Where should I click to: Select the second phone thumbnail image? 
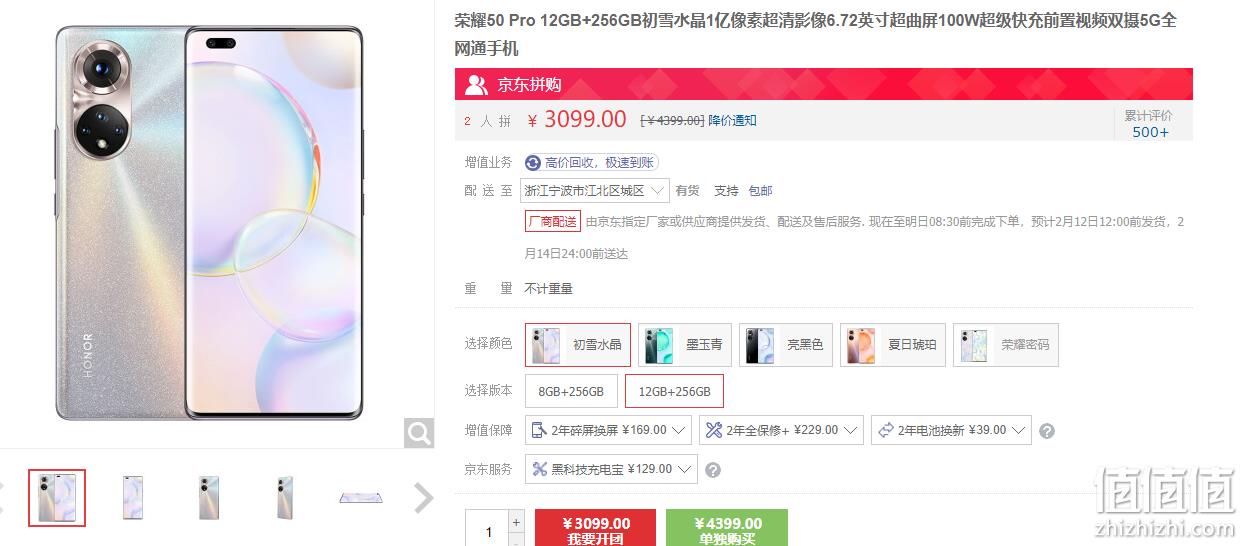(x=133, y=497)
